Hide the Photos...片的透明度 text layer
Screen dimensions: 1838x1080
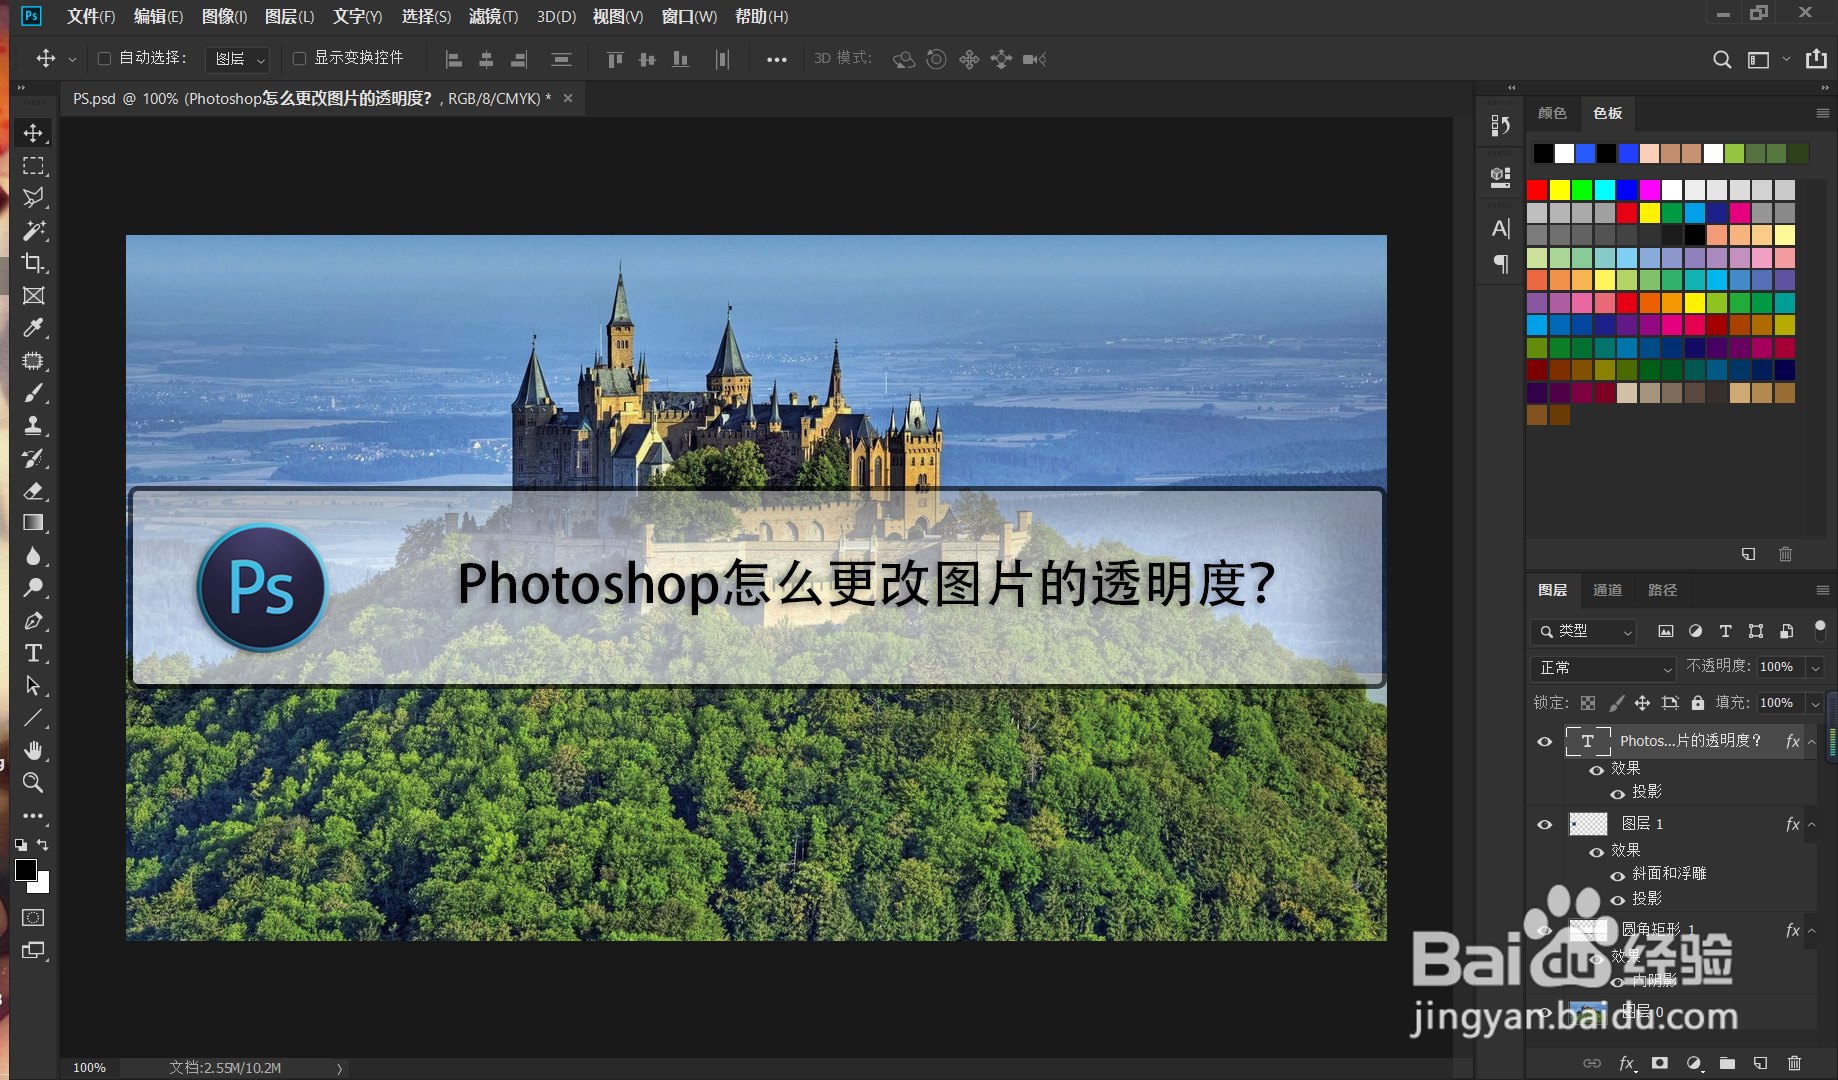(1545, 741)
